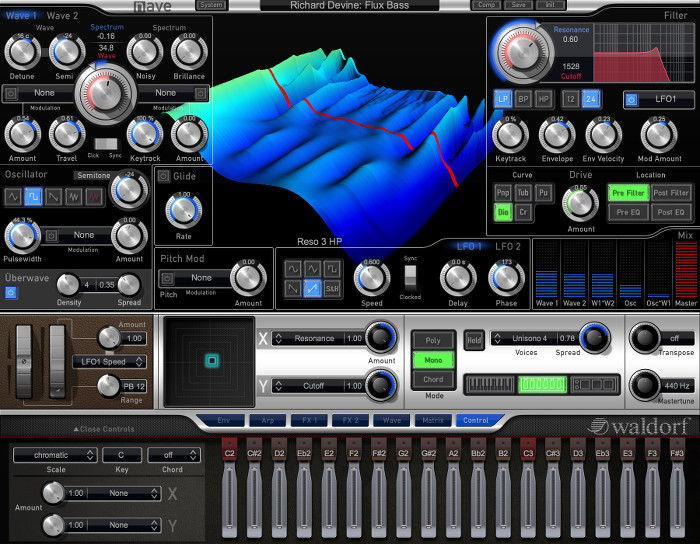Expand the LFO1 Speed wheel assignment dropdown

[x=110, y=361]
